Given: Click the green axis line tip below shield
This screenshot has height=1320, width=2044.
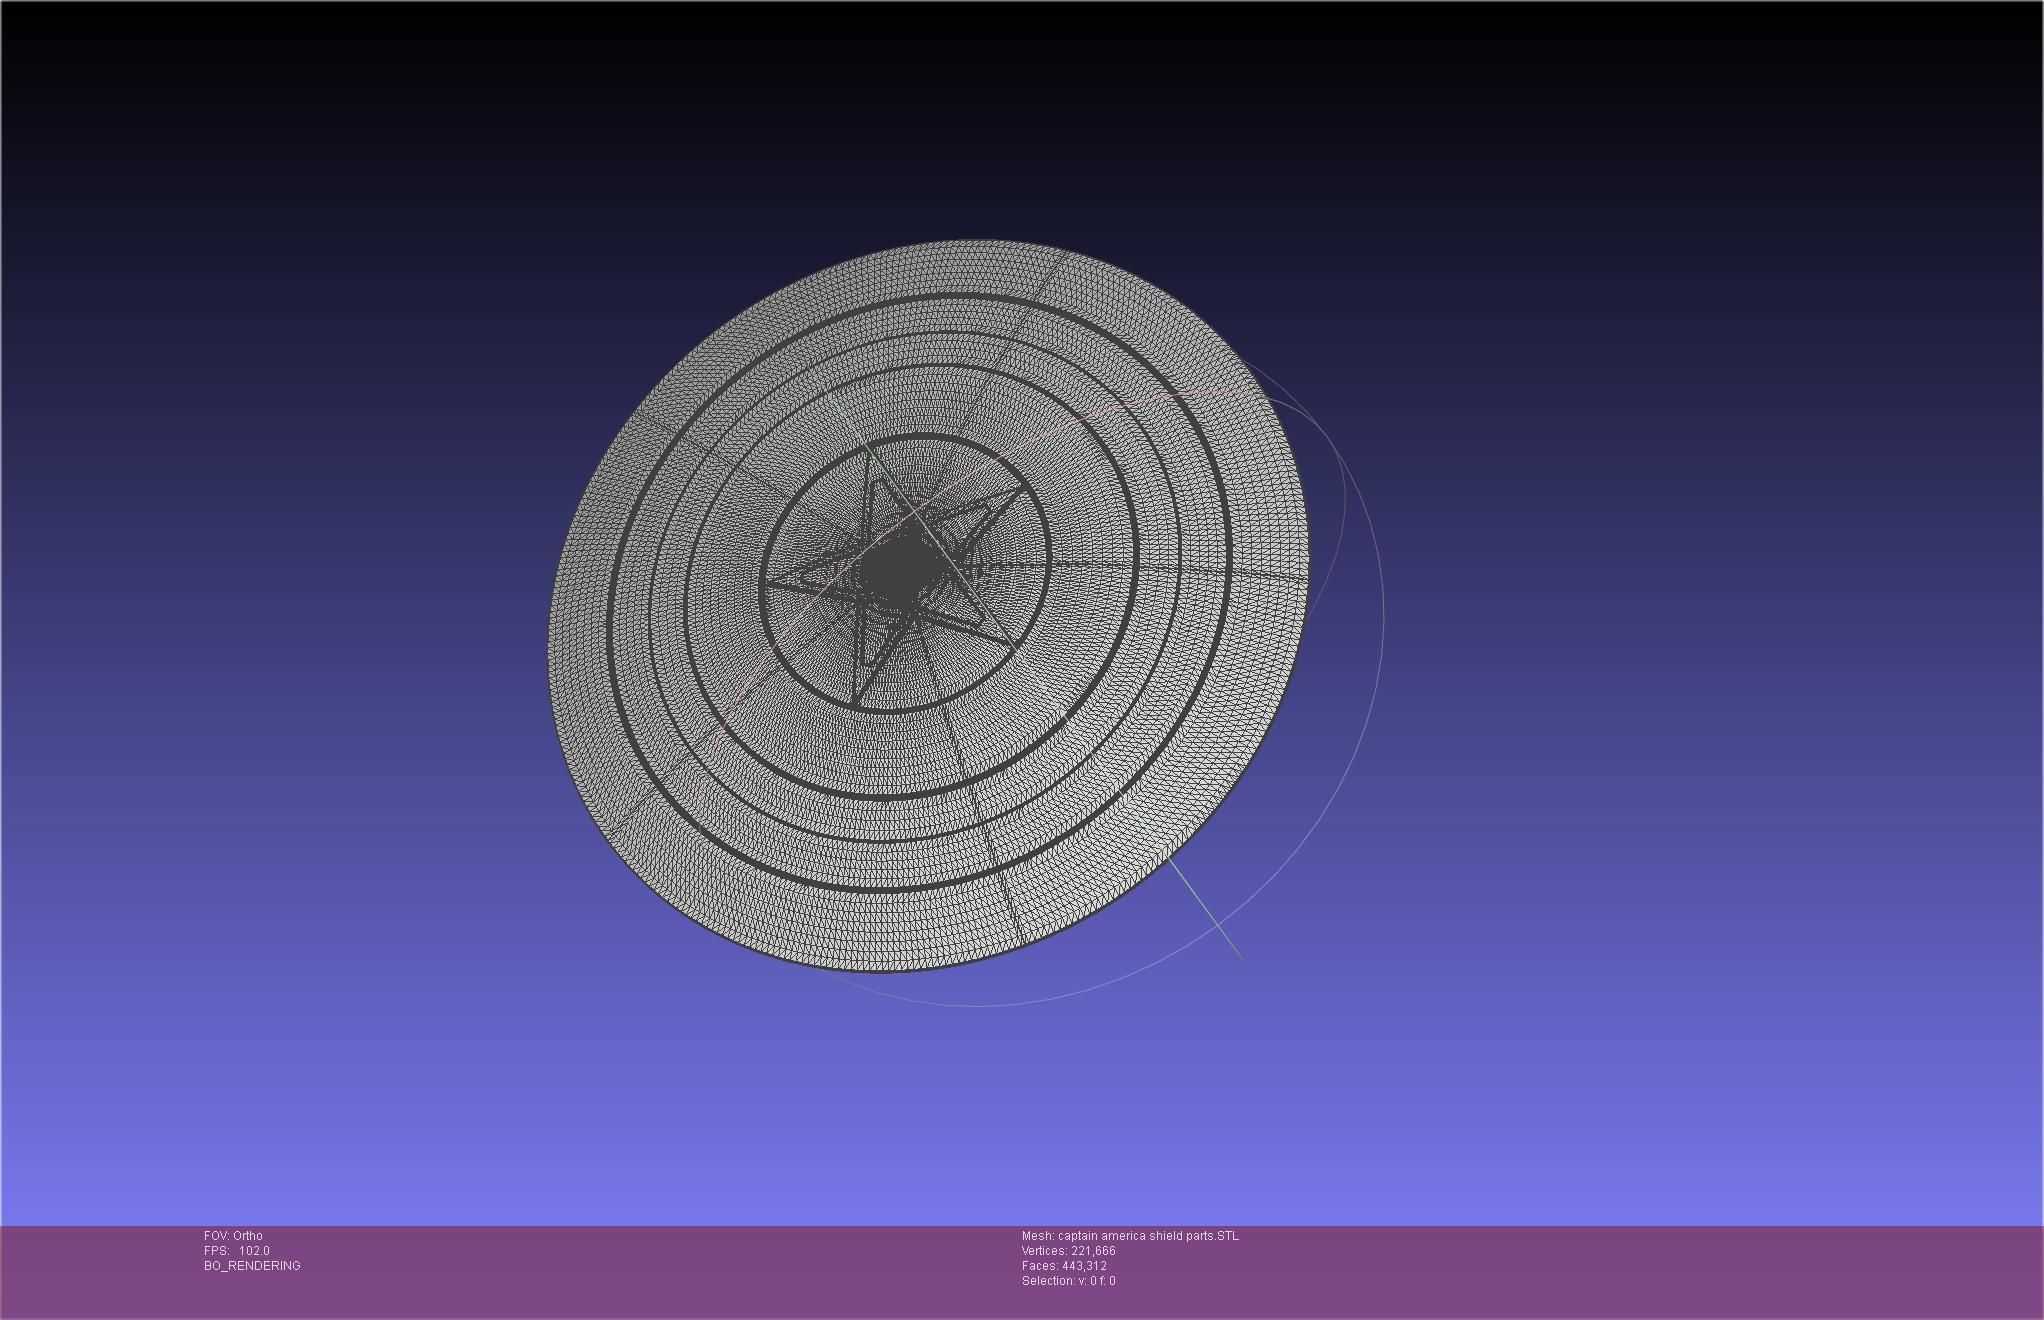Looking at the screenshot, I should [1240, 956].
